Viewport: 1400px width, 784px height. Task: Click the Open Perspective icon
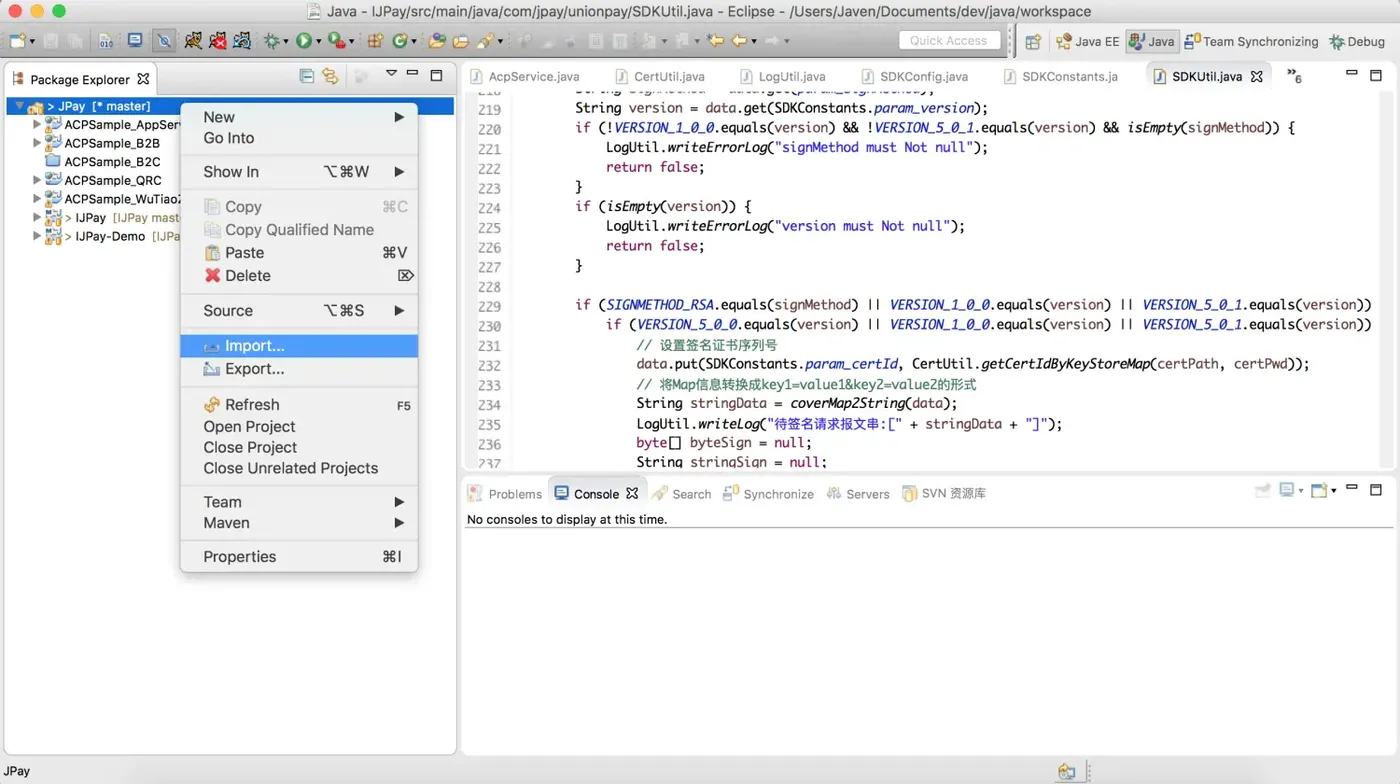(x=1033, y=41)
